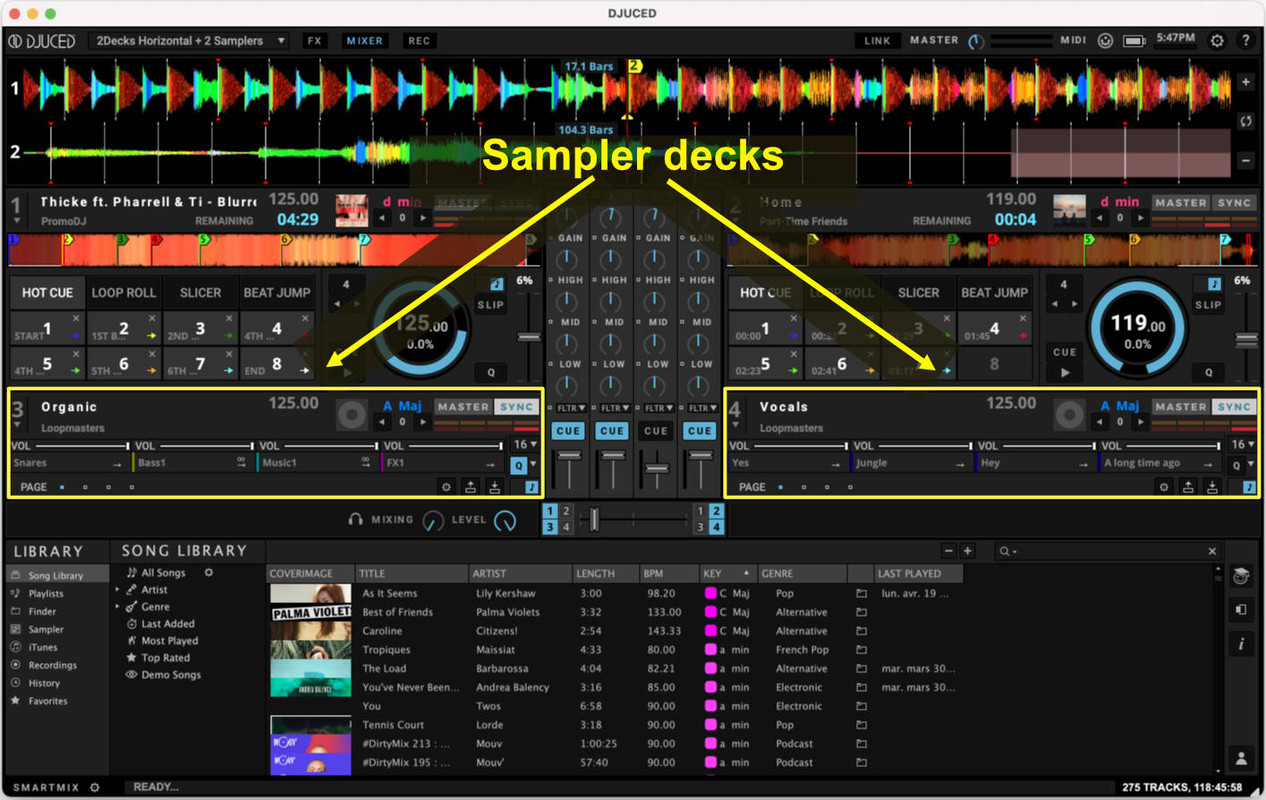This screenshot has height=800, width=1266.
Task: Select the LOOP ROLL tab on deck 1
Action: pos(124,293)
